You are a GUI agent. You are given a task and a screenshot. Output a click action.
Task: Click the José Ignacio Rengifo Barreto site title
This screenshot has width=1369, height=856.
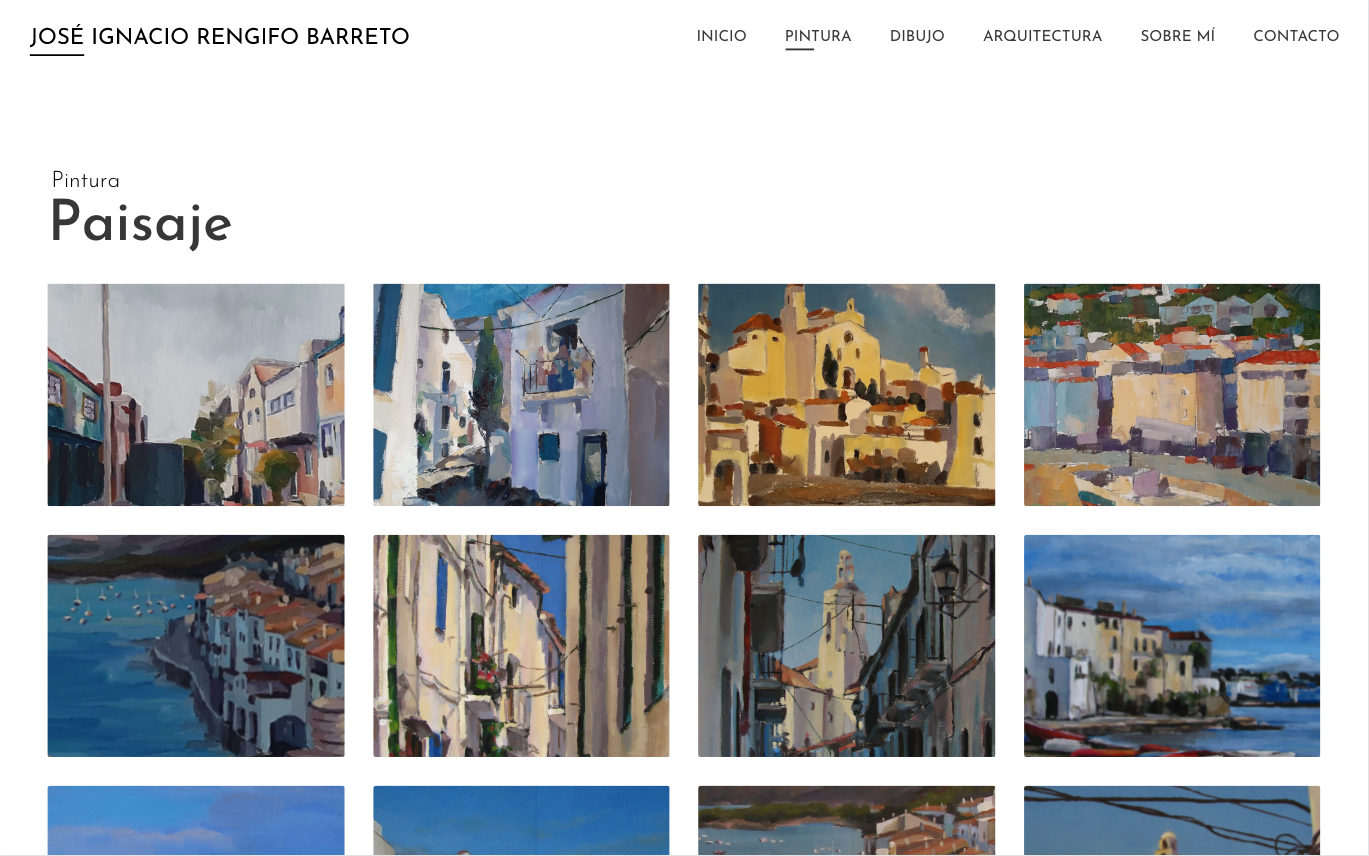(220, 37)
